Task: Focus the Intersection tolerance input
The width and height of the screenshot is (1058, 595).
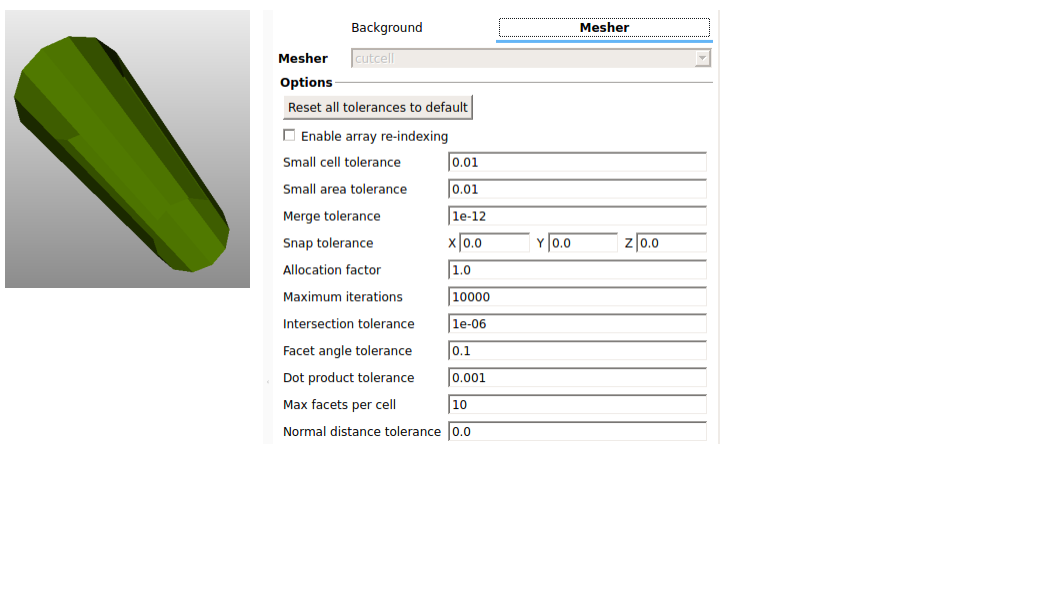Action: tap(577, 324)
